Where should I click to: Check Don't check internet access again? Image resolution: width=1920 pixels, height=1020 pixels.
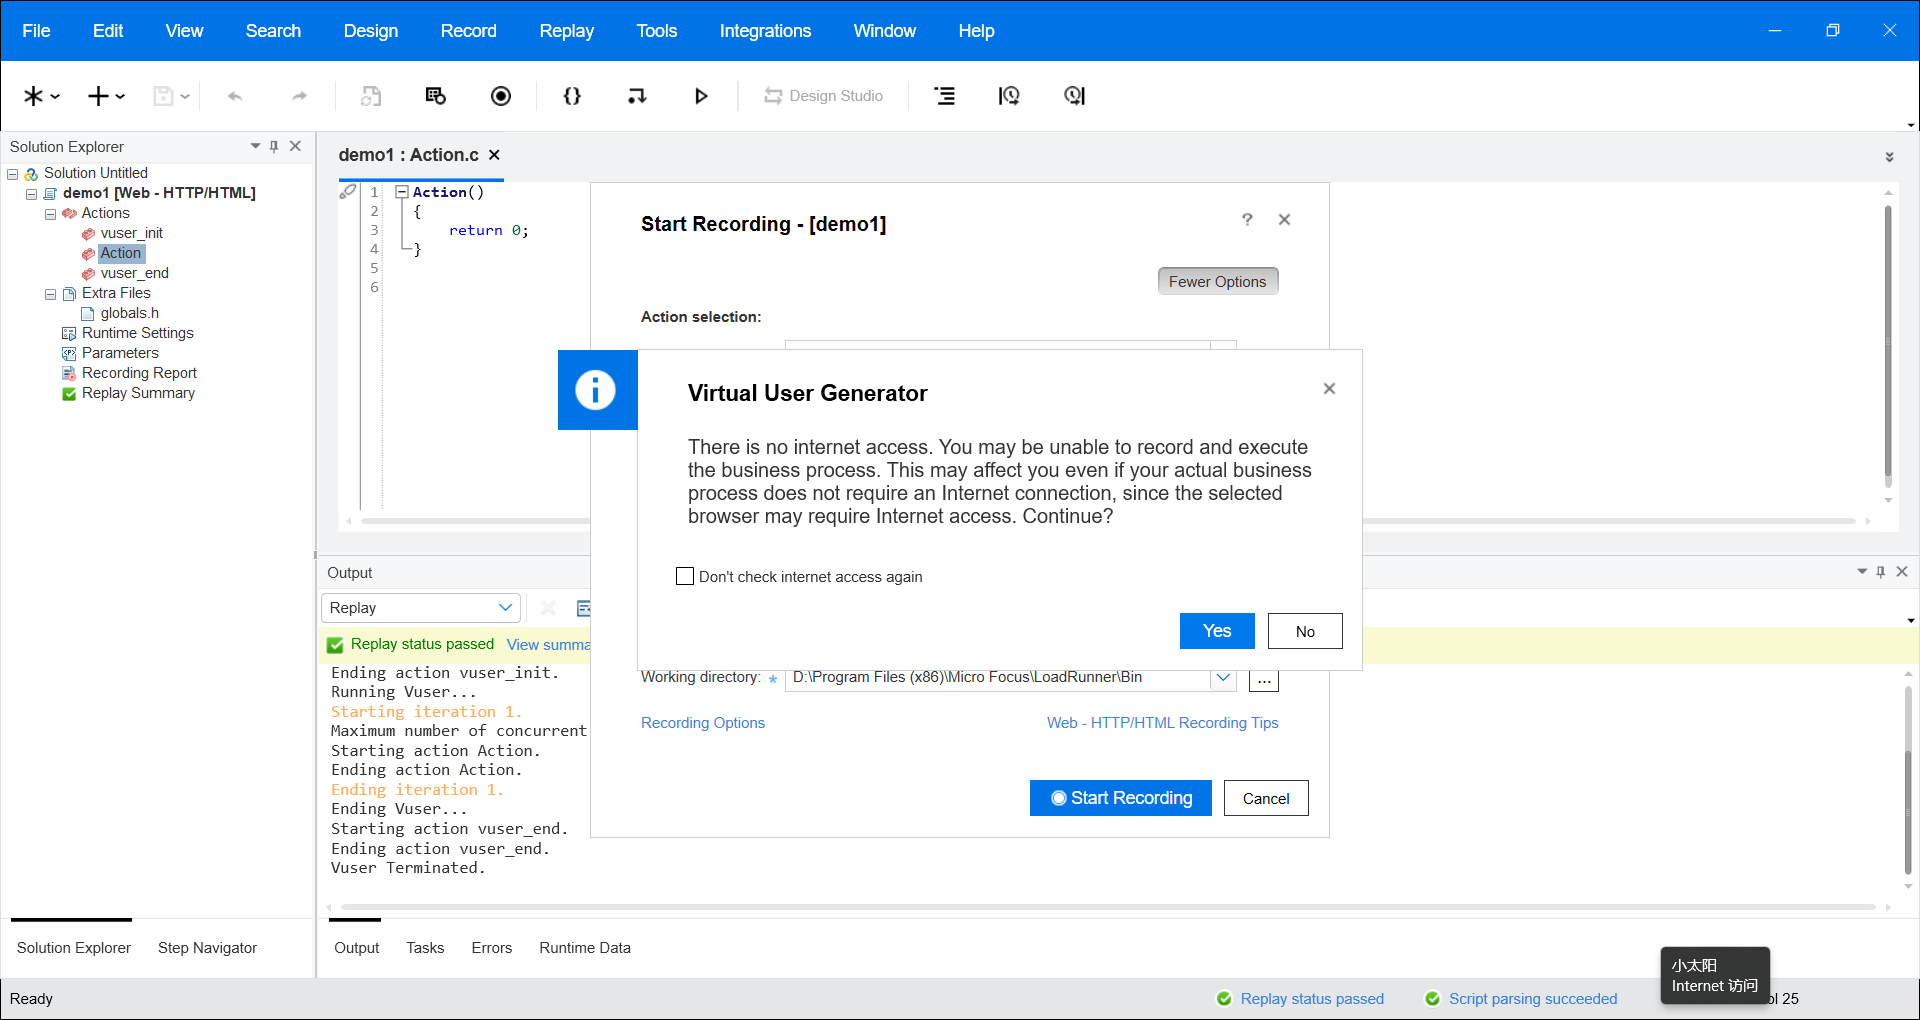click(x=685, y=576)
